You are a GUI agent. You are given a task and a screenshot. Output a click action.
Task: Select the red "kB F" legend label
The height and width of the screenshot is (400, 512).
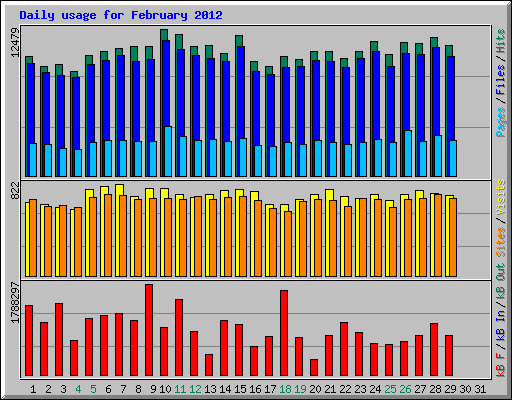tap(501, 365)
